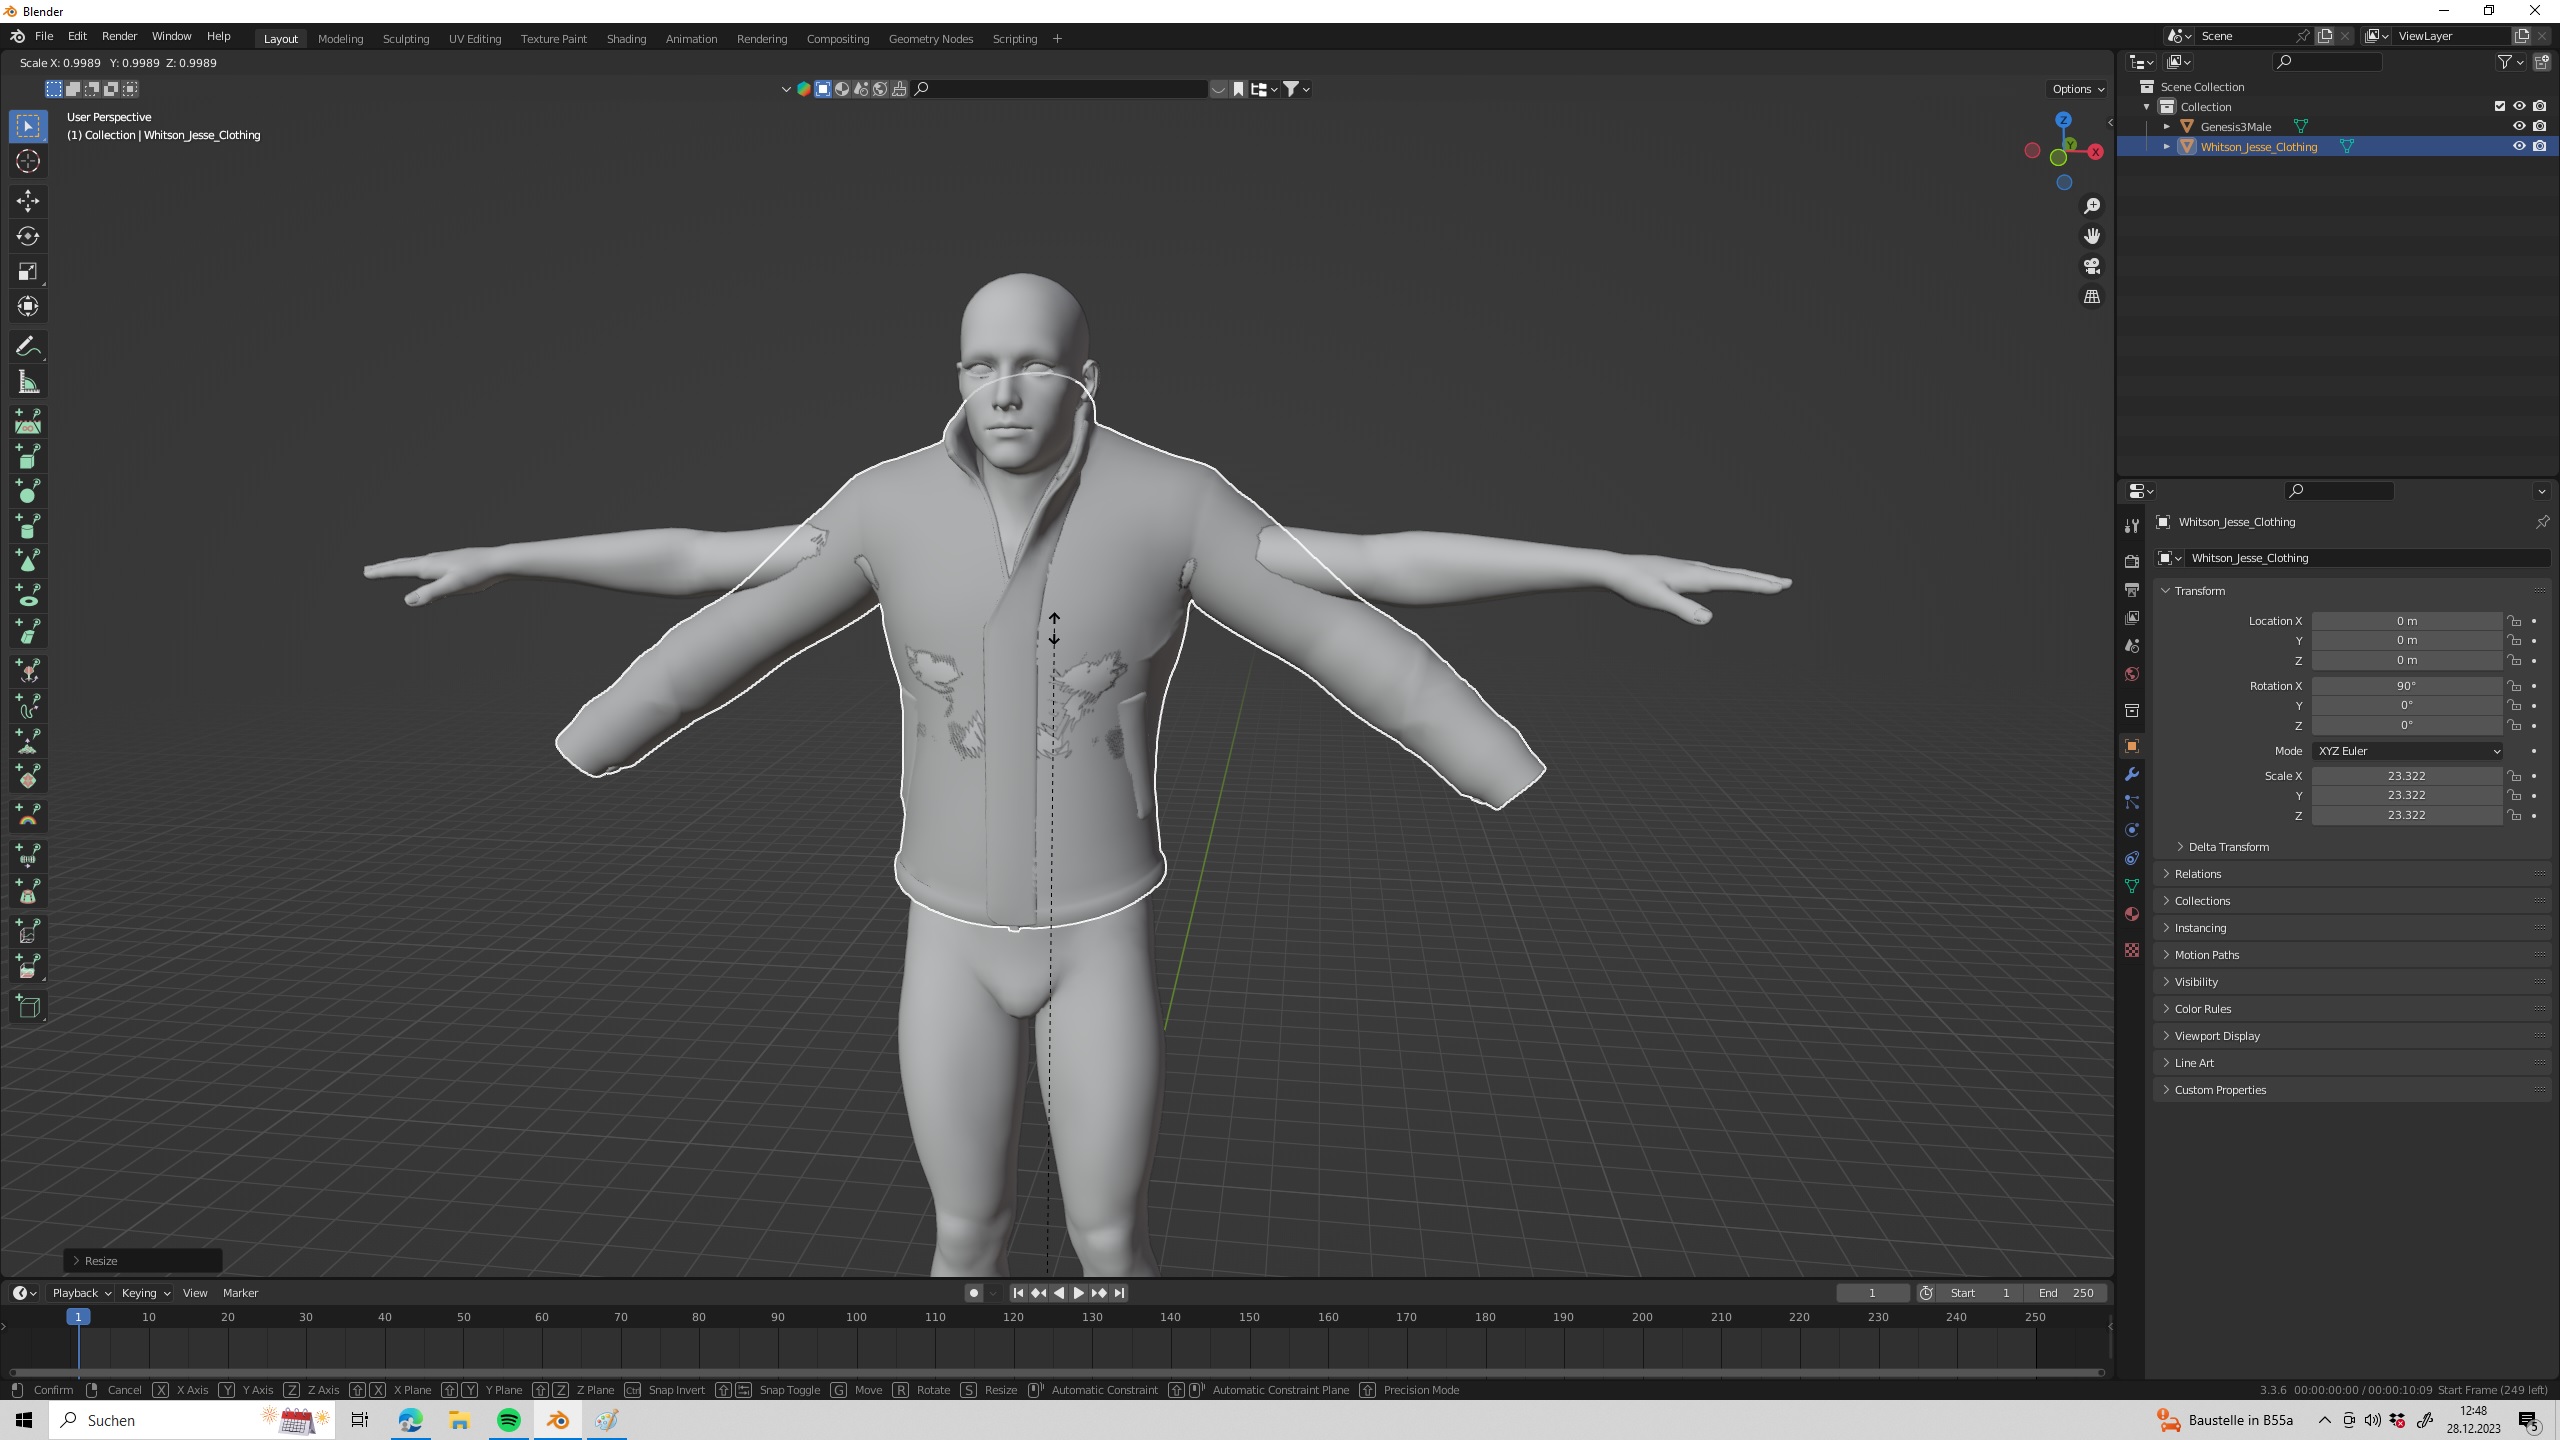
Task: Click the Toggle camera view icon
Action: pos(2092,266)
